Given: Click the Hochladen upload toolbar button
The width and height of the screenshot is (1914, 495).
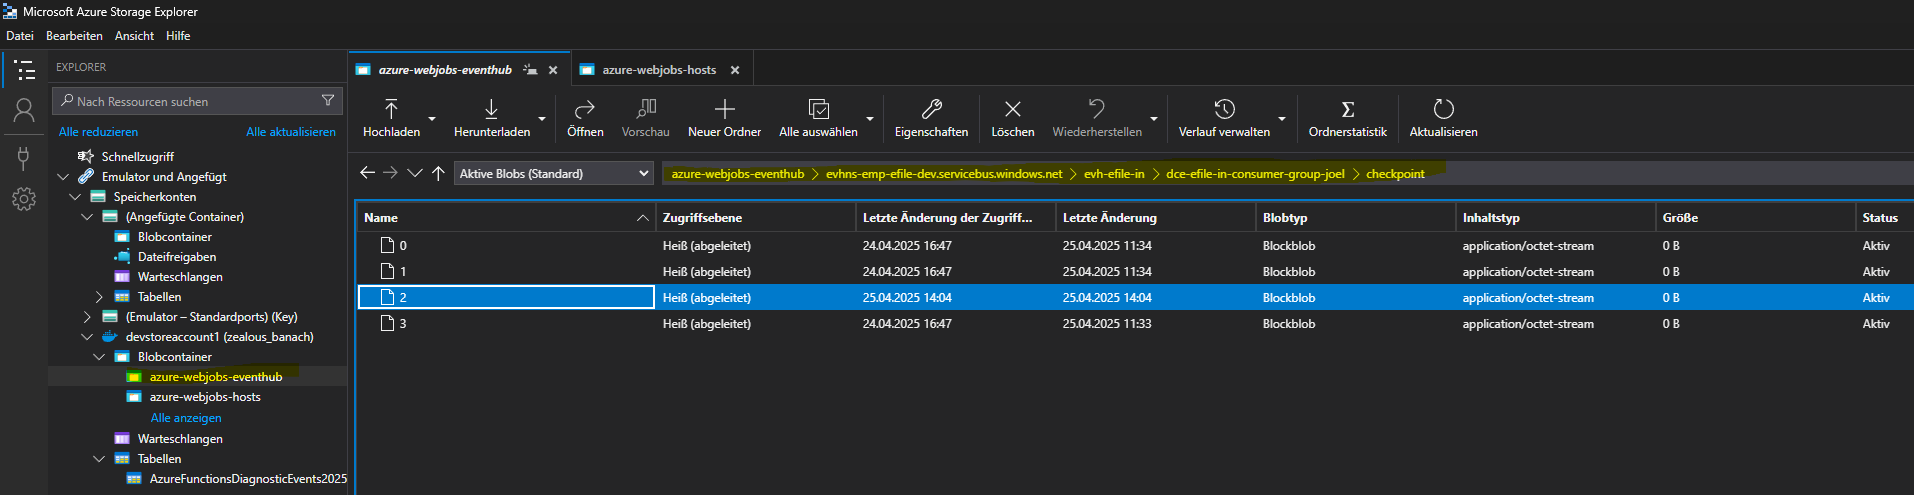Looking at the screenshot, I should (391, 118).
